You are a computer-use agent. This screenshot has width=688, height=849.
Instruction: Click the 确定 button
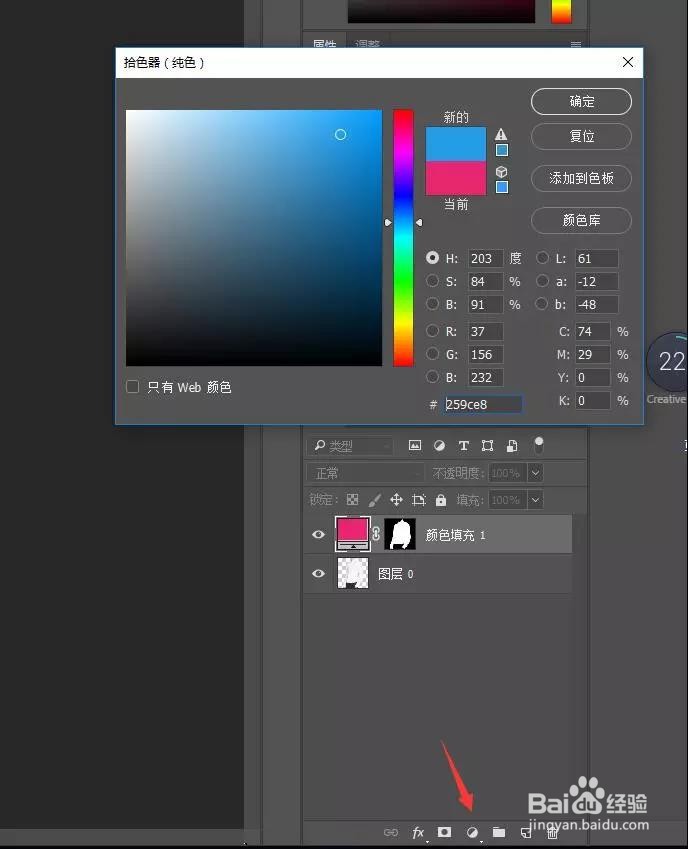(x=581, y=101)
